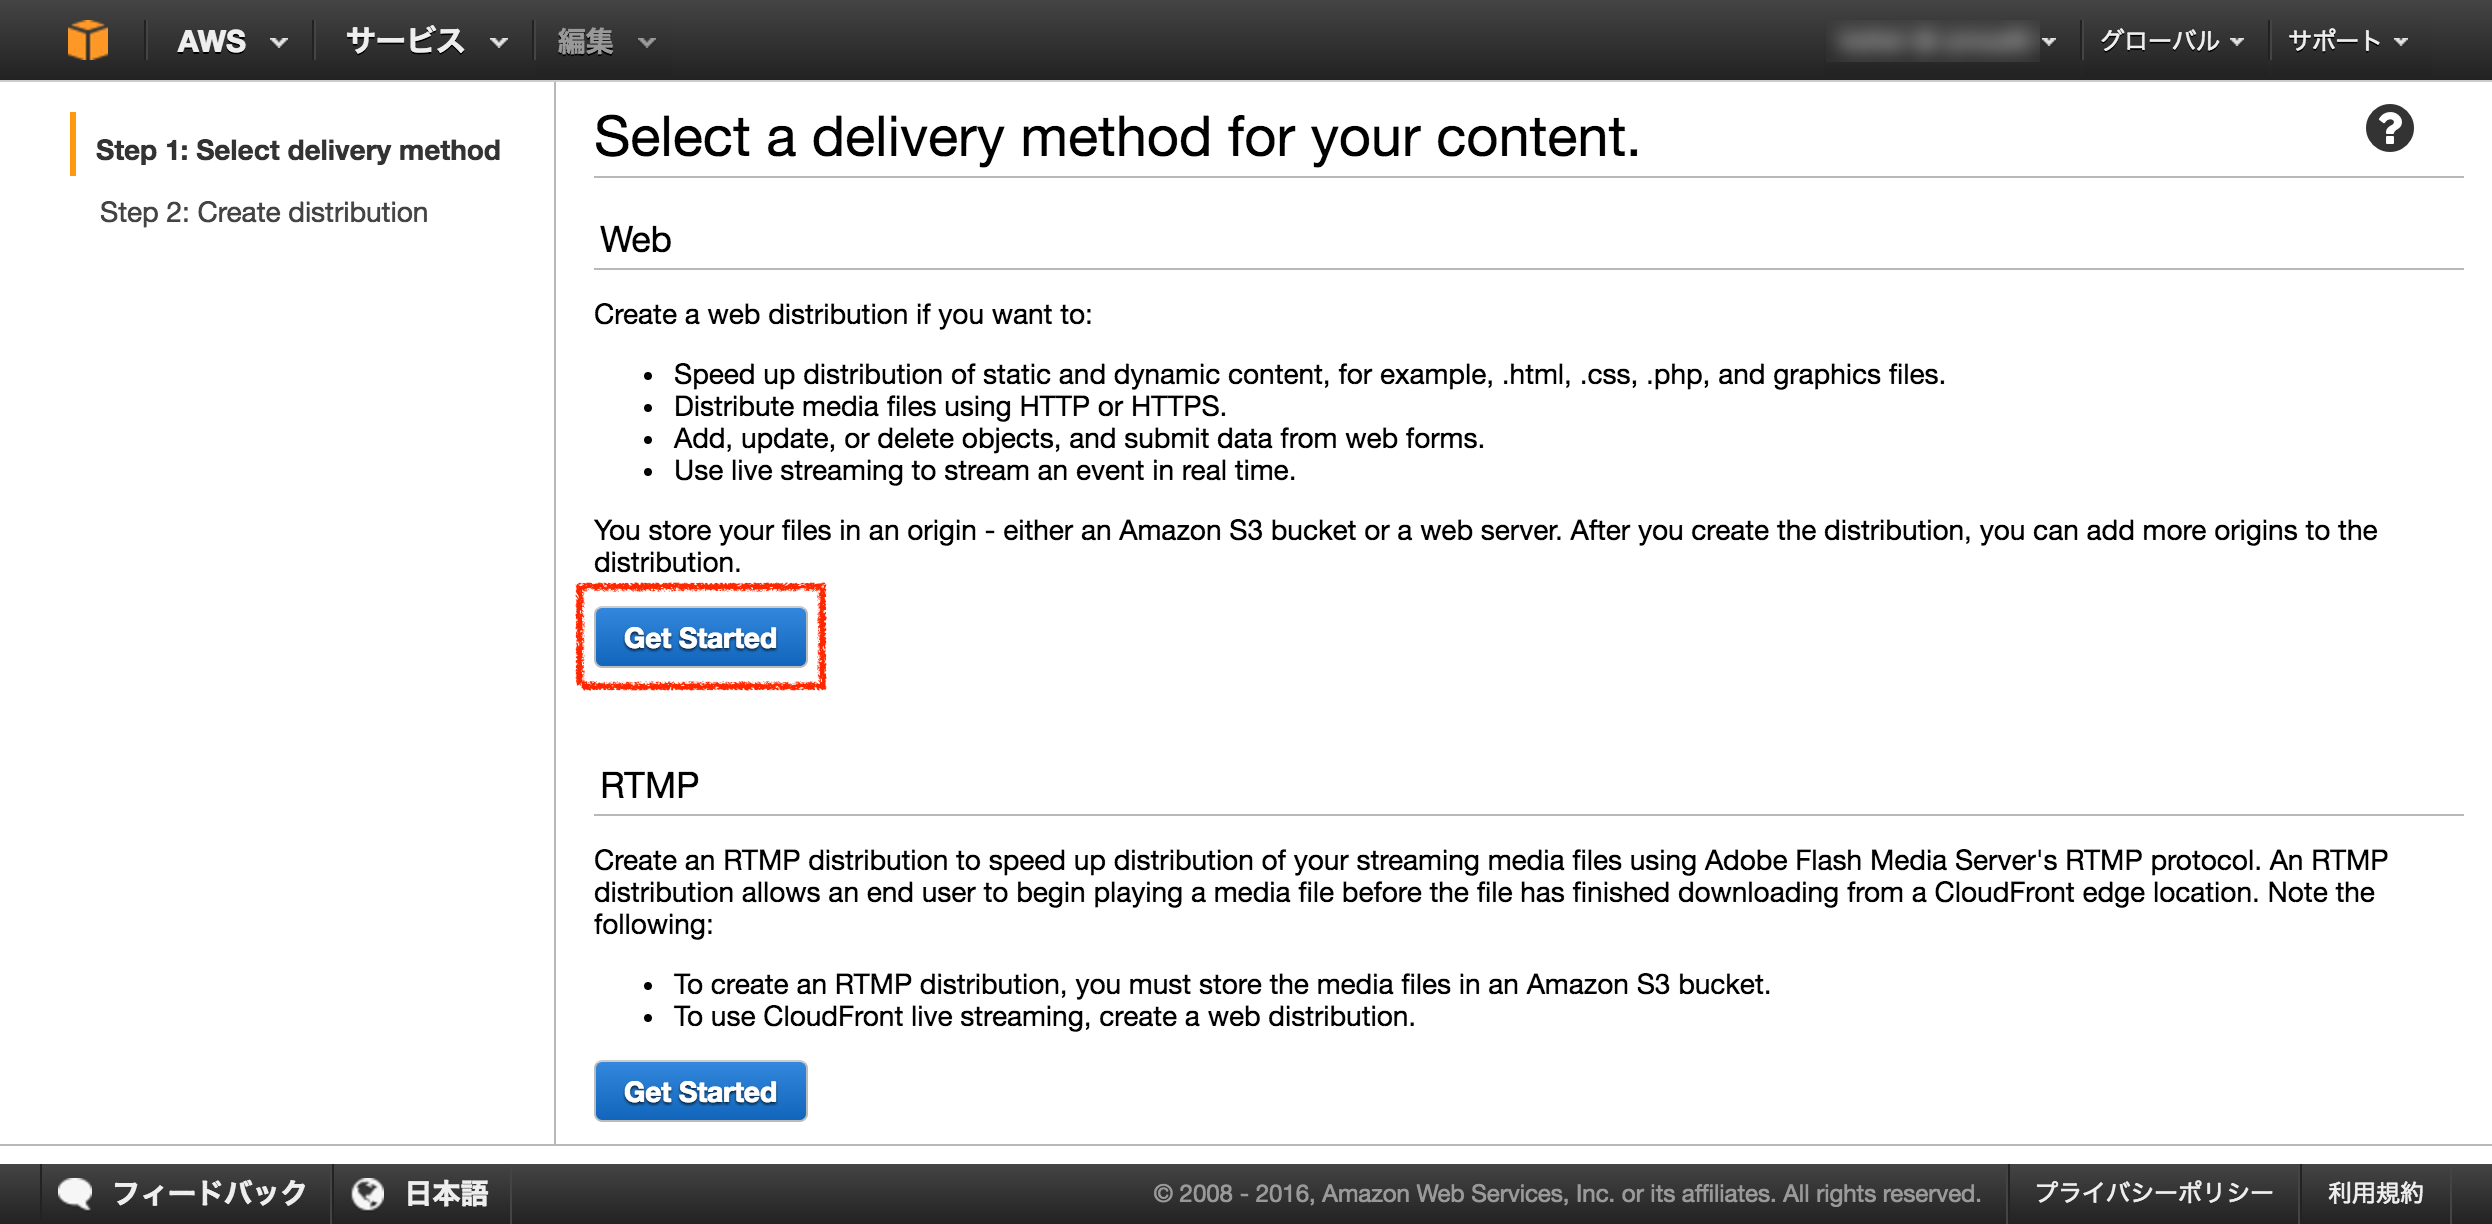Go to Step 2: Create distribution
Viewport: 2492px width, 1224px height.
pyautogui.click(x=263, y=212)
